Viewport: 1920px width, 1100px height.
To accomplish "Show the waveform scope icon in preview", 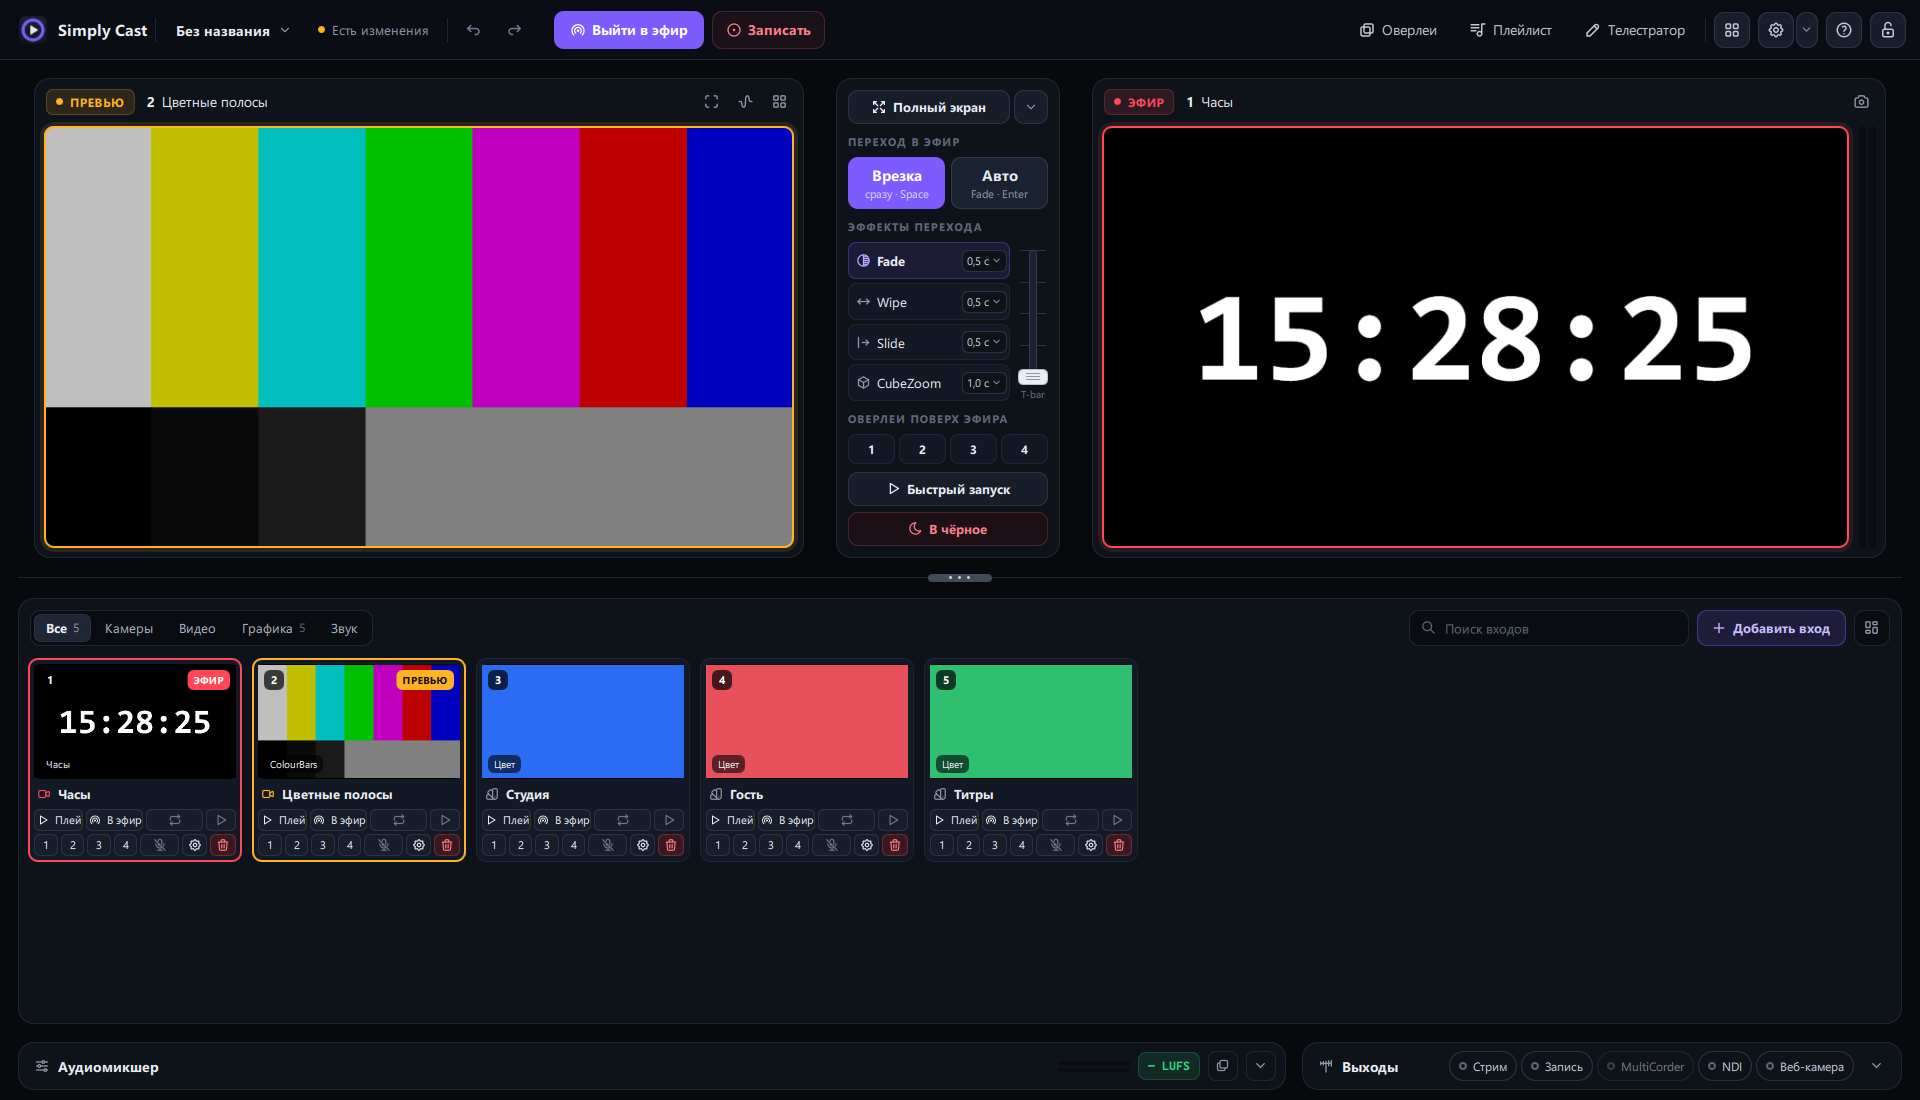I will click(x=745, y=102).
